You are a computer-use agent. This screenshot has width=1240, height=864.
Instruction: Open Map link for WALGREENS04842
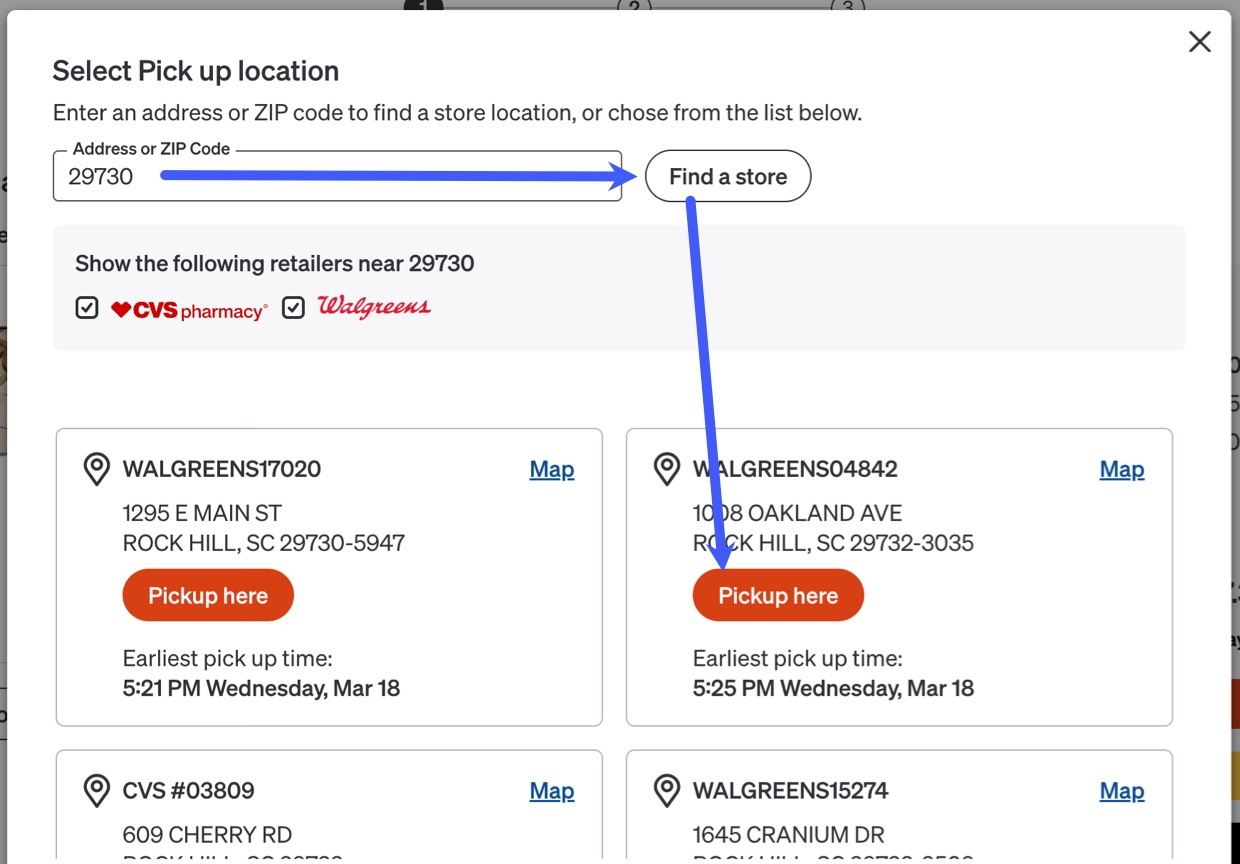[x=1122, y=469]
